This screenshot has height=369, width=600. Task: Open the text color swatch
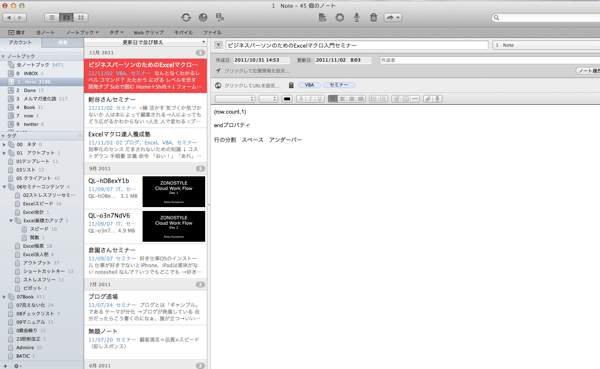click(287, 99)
